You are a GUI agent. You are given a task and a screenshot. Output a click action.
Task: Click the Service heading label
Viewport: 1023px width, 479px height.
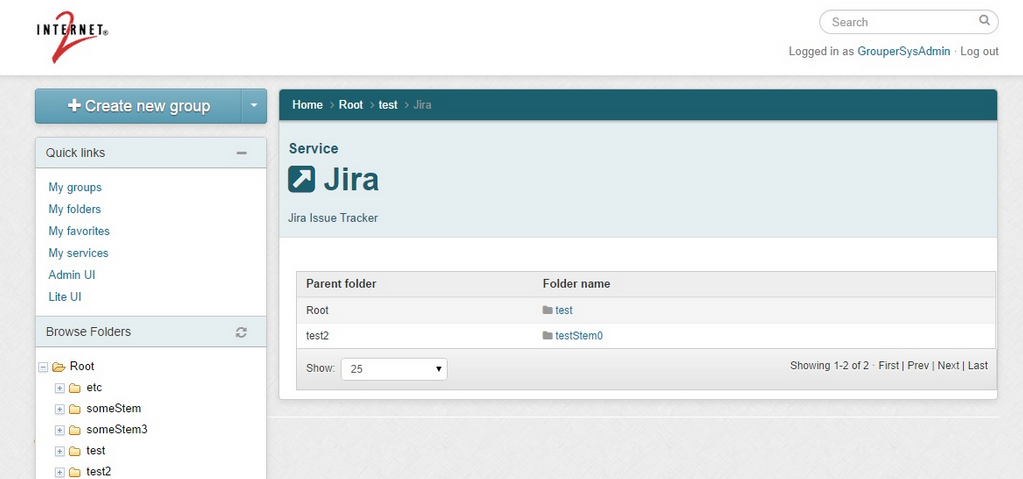[313, 149]
